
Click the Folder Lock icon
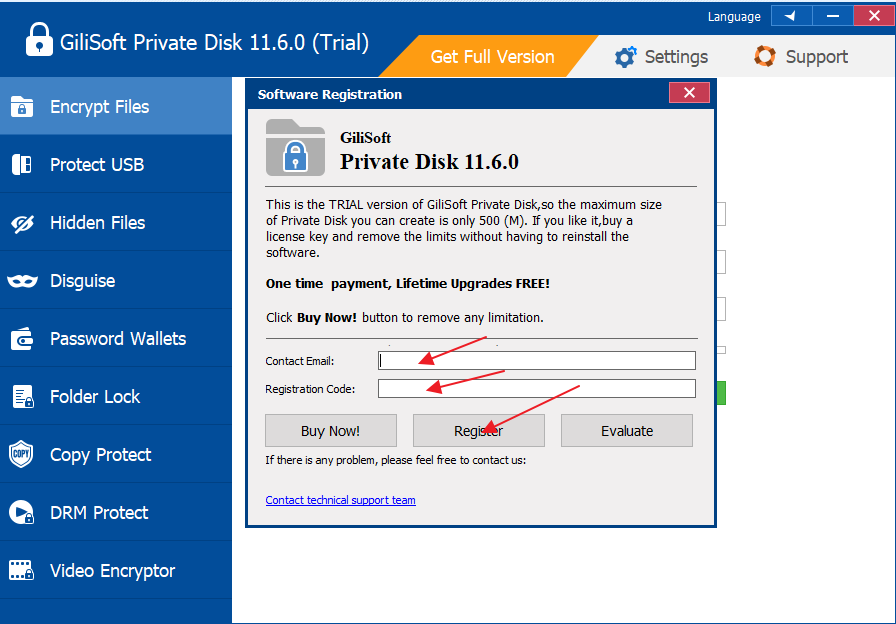pyautogui.click(x=22, y=397)
